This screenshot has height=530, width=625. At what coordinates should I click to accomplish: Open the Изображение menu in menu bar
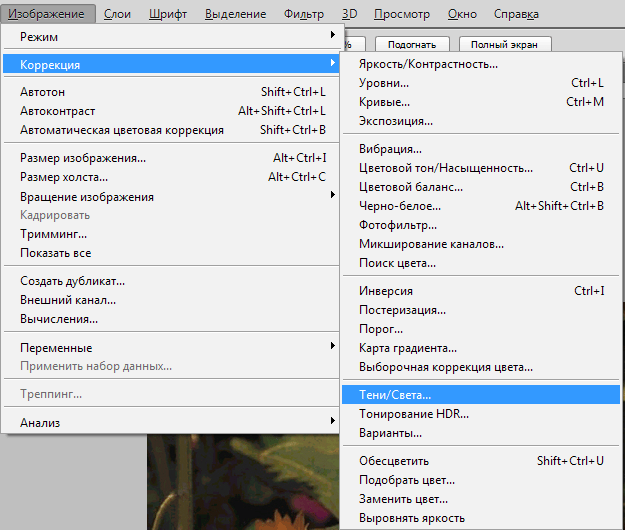coord(47,14)
